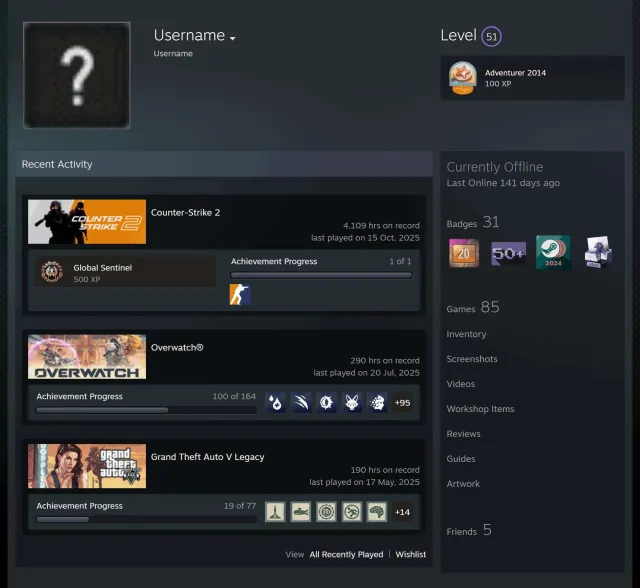Open the Screenshots link
The height and width of the screenshot is (588, 640).
tap(472, 359)
